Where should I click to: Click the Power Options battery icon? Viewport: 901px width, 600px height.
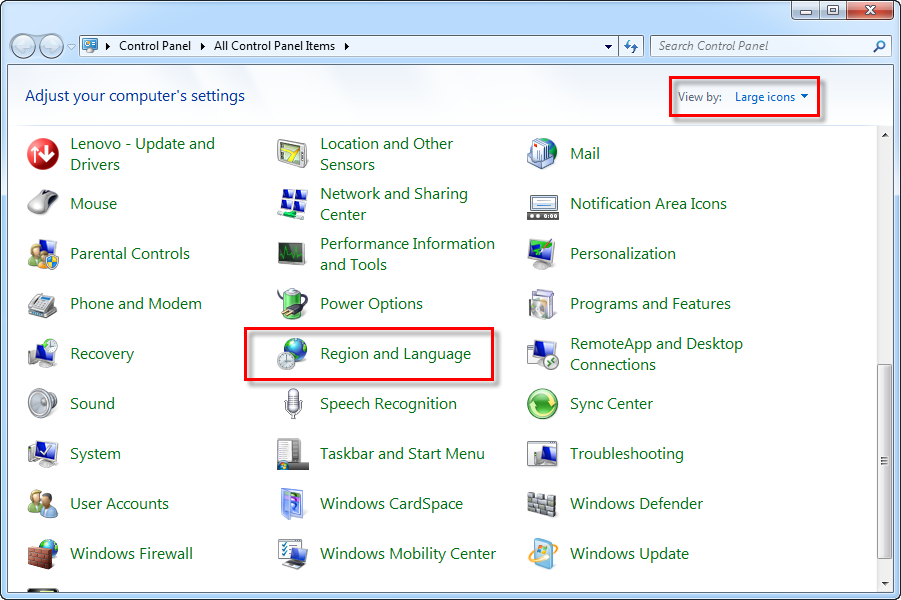(x=292, y=304)
